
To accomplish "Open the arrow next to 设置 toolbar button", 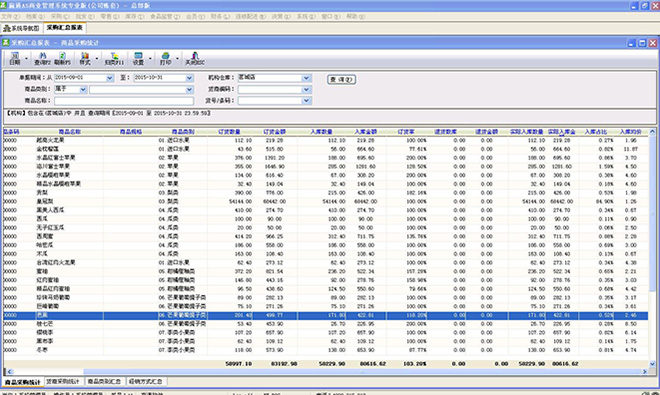I will pos(150,59).
